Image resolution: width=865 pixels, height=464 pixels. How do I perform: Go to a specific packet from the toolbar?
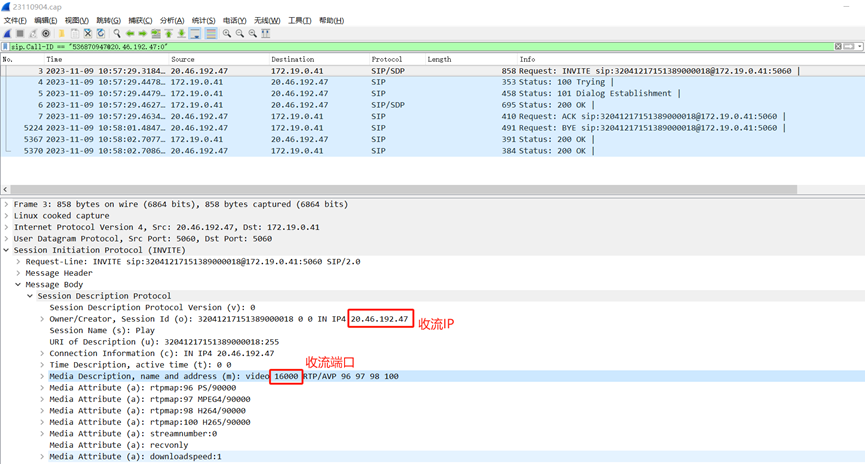156,33
